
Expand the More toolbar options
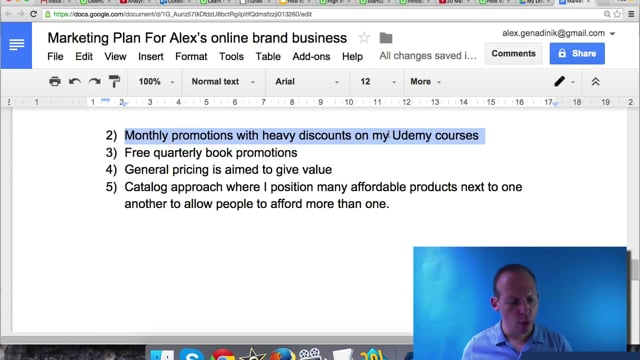click(425, 82)
